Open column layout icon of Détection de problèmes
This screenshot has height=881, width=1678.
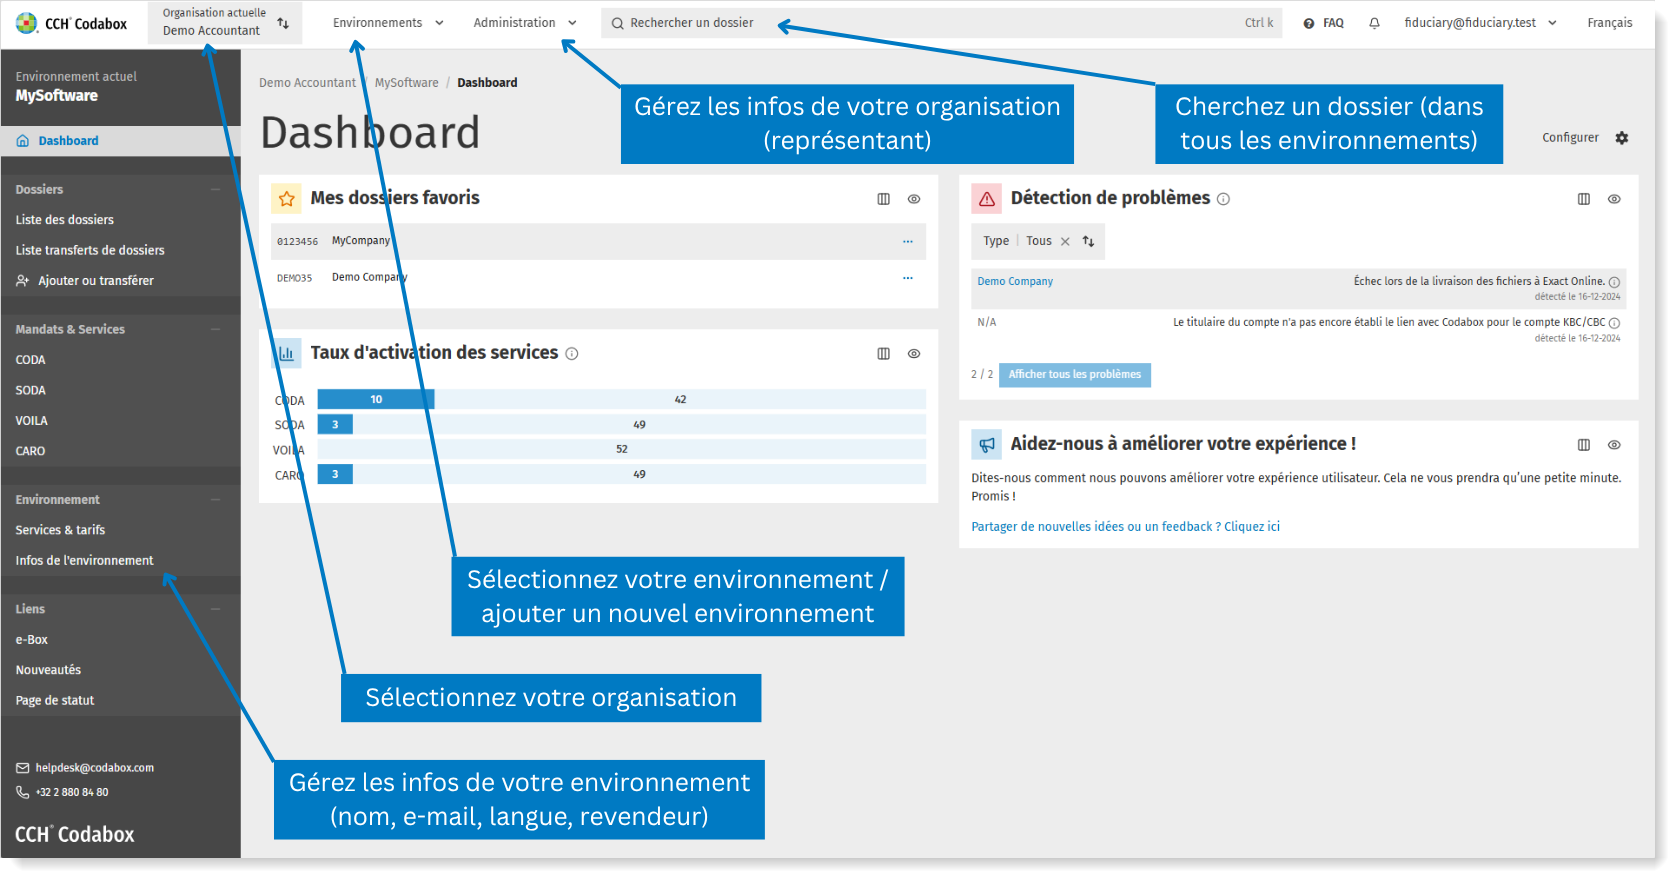tap(1584, 199)
